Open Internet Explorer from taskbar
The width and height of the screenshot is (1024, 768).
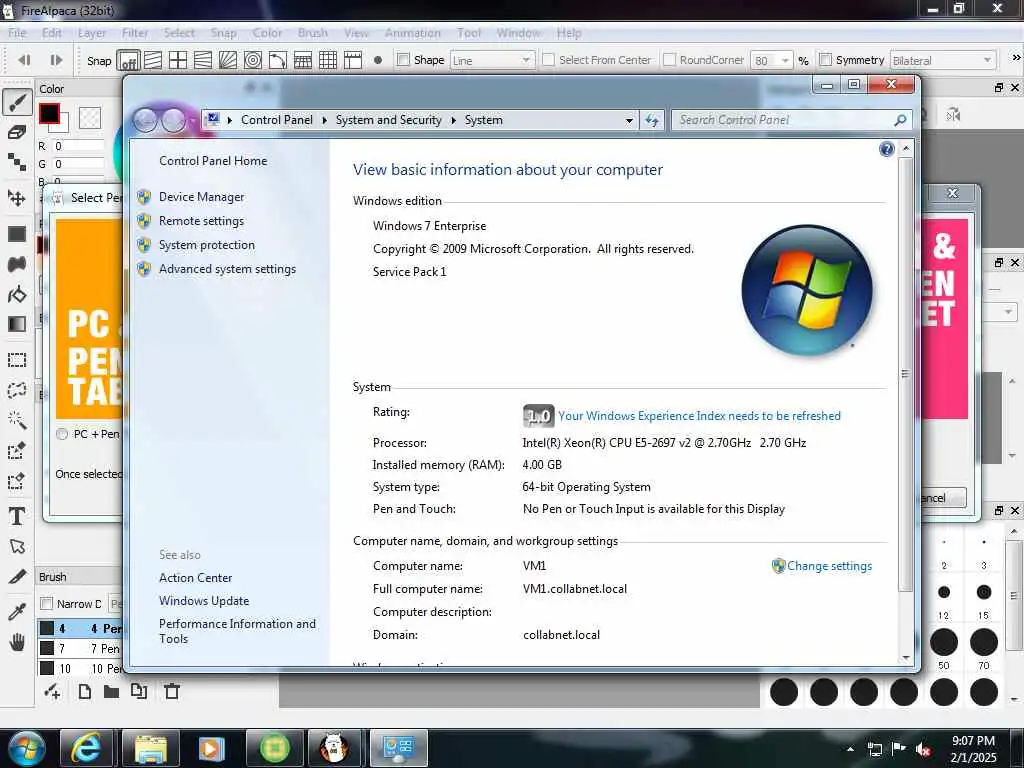pyautogui.click(x=86, y=748)
